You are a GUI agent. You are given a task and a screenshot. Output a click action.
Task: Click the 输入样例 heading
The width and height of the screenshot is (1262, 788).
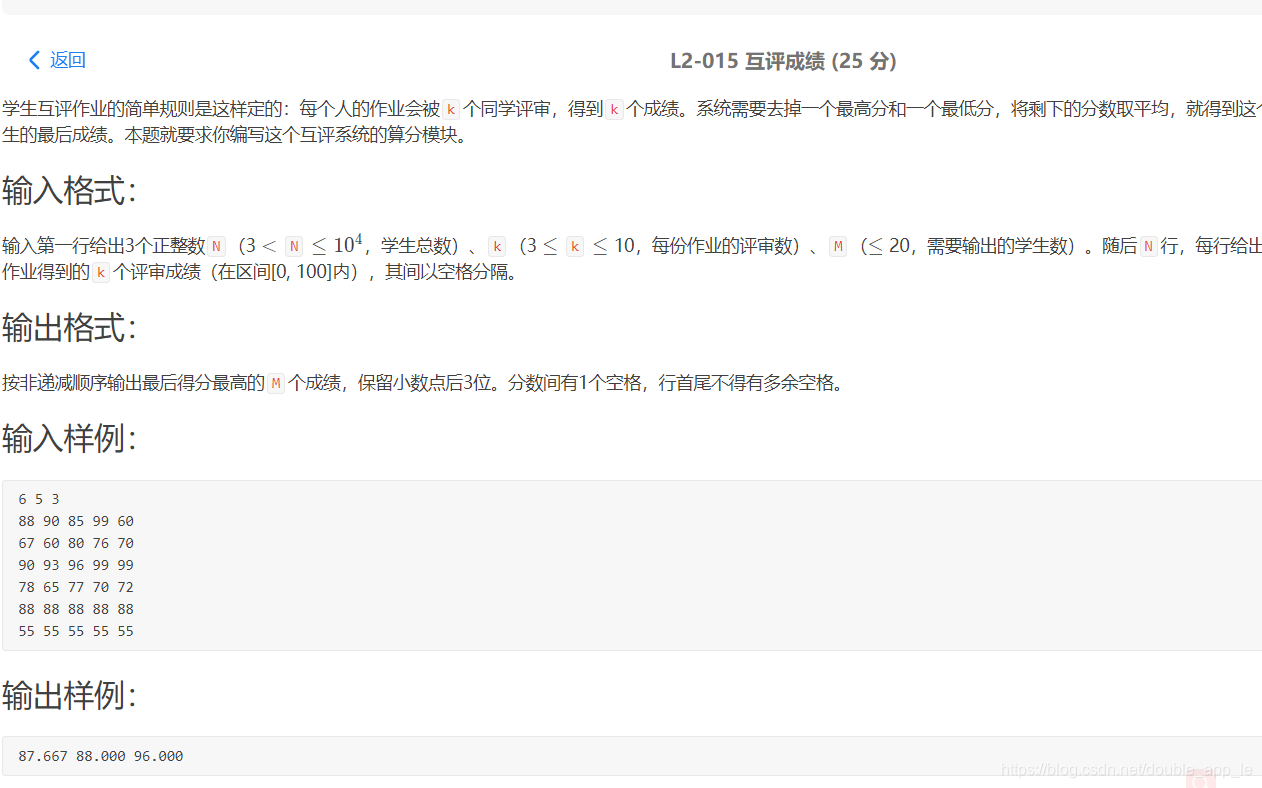tap(69, 437)
